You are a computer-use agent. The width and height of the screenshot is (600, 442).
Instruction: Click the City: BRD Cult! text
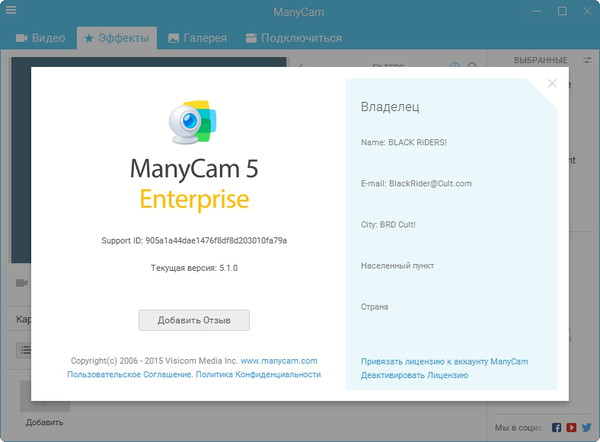[388, 225]
